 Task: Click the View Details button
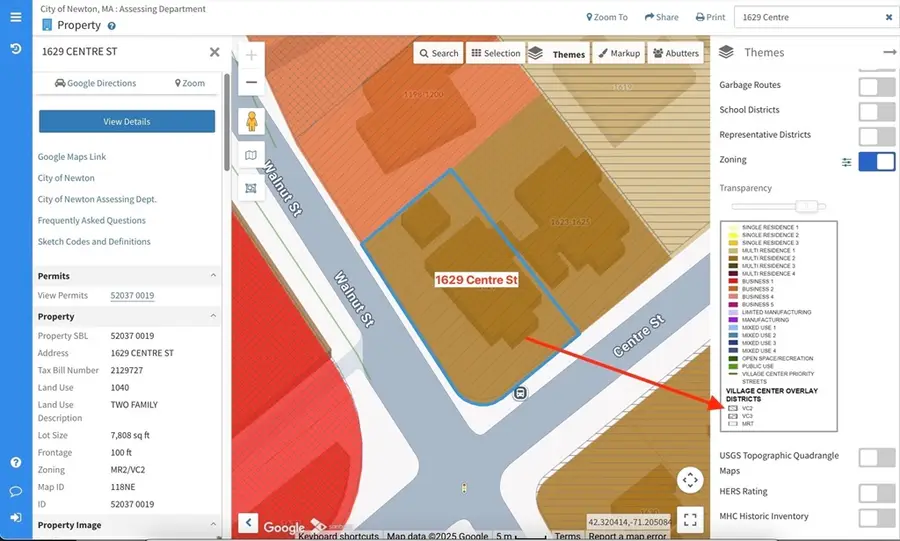127,122
